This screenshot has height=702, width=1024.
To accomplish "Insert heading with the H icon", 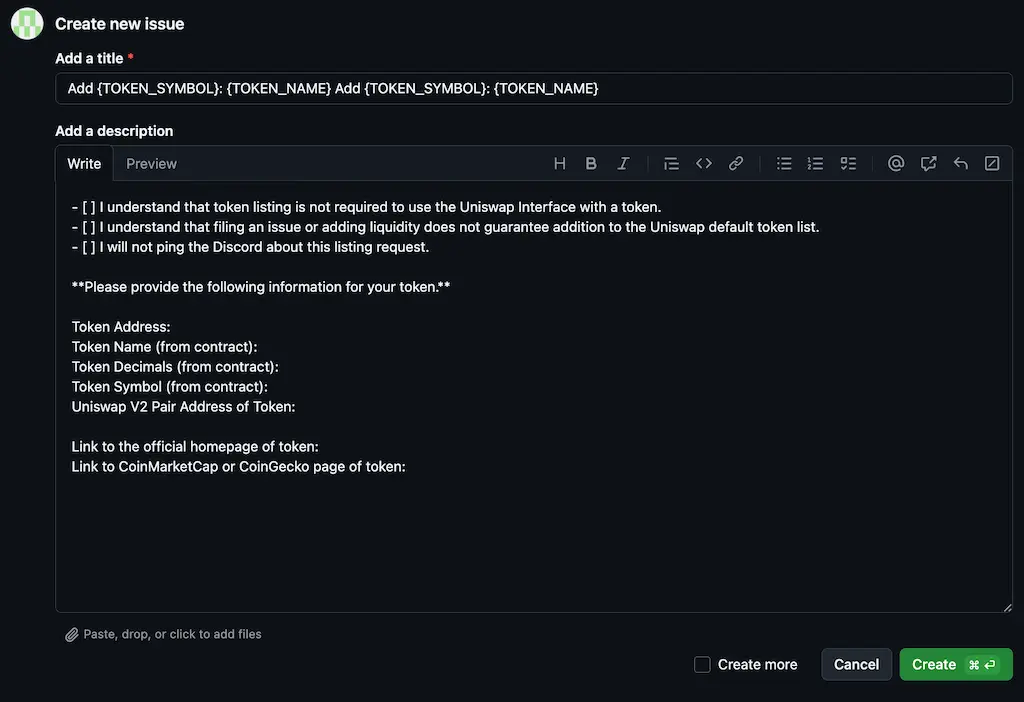I will (560, 163).
